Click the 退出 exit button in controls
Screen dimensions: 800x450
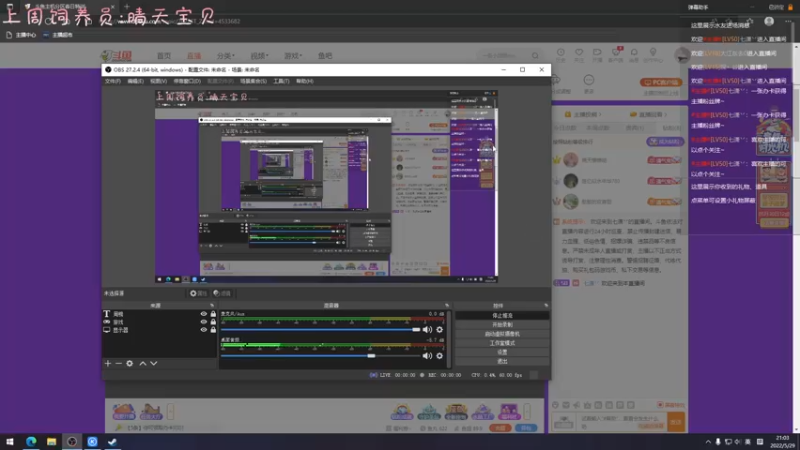(x=502, y=362)
